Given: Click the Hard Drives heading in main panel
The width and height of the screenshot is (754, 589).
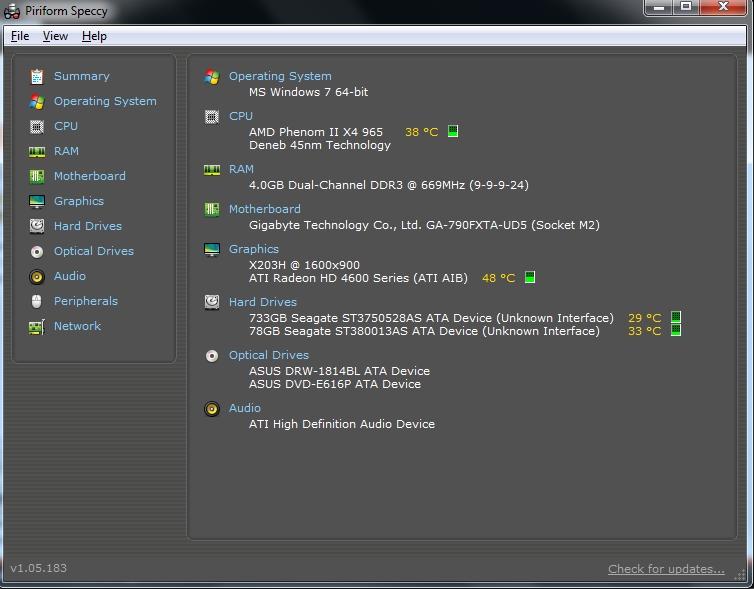Looking at the screenshot, I should [263, 302].
